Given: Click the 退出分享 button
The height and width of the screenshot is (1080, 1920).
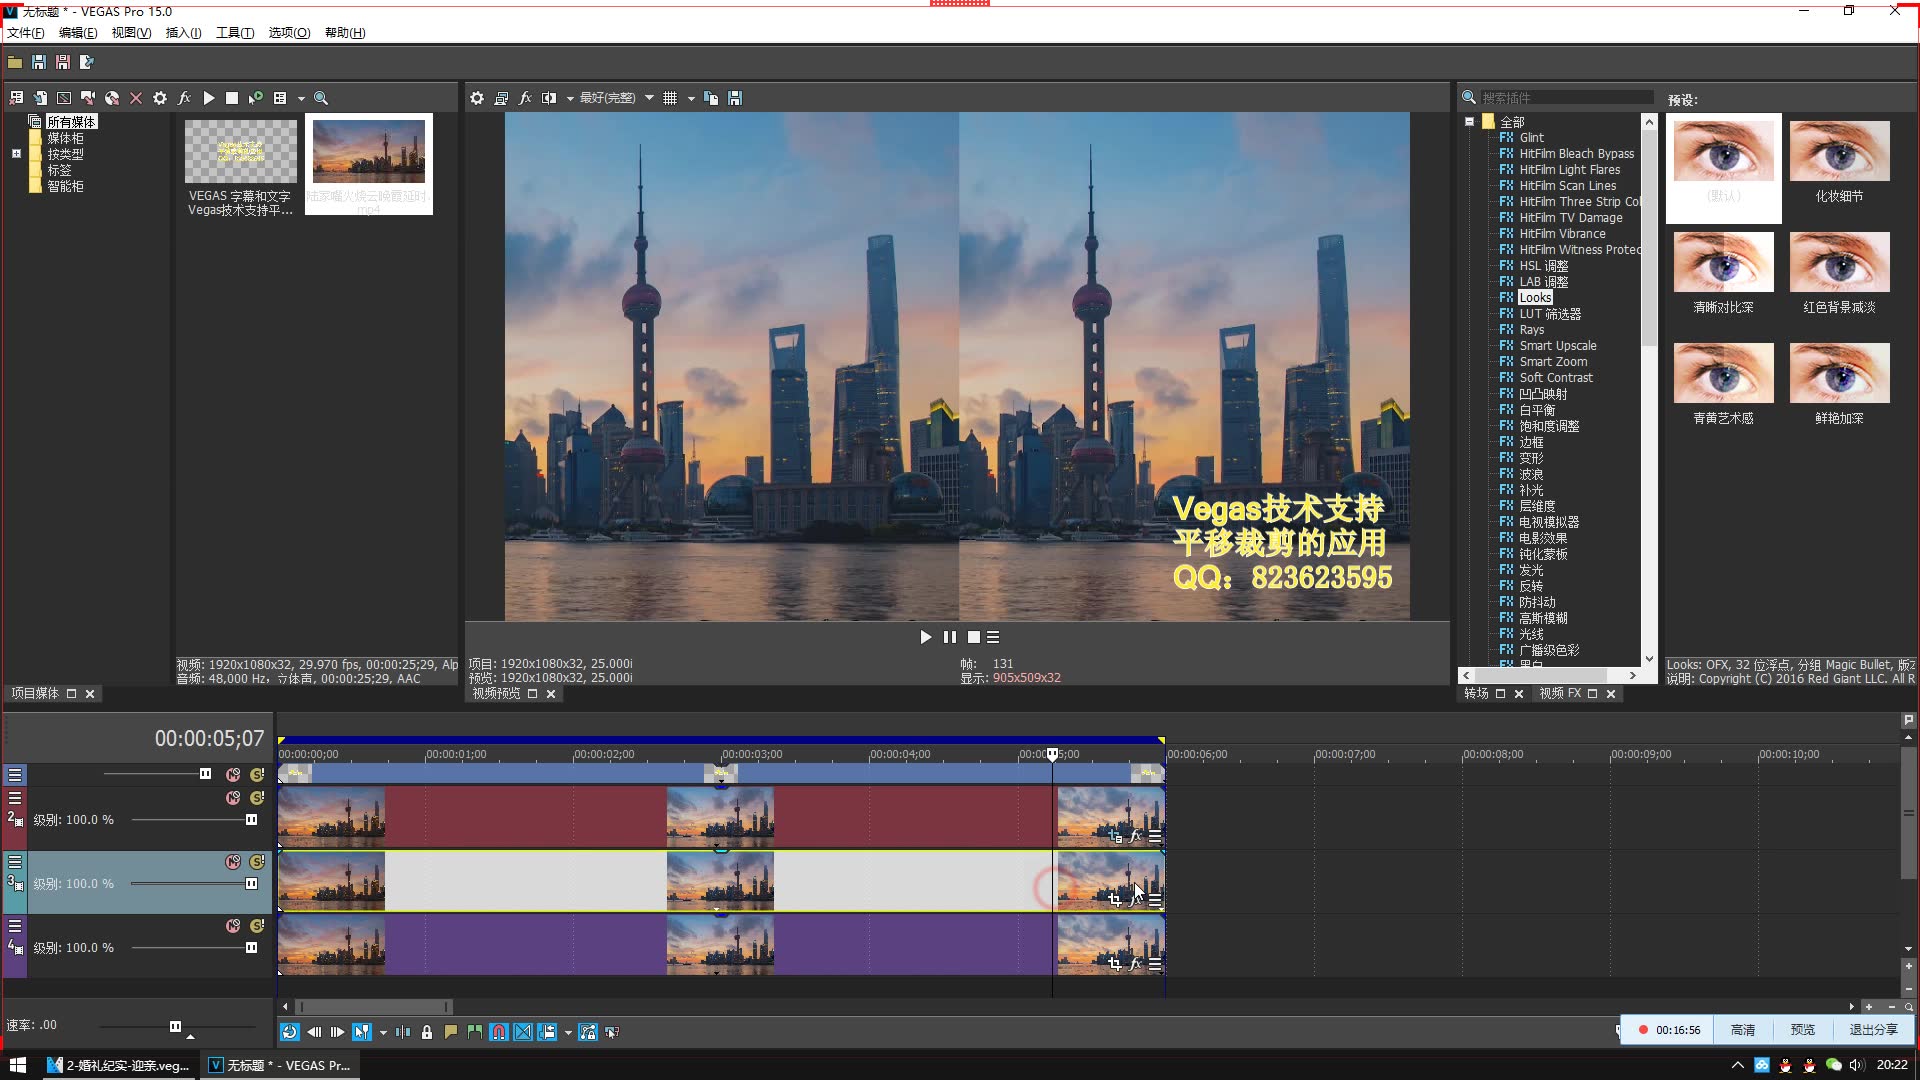Looking at the screenshot, I should coord(1872,1030).
